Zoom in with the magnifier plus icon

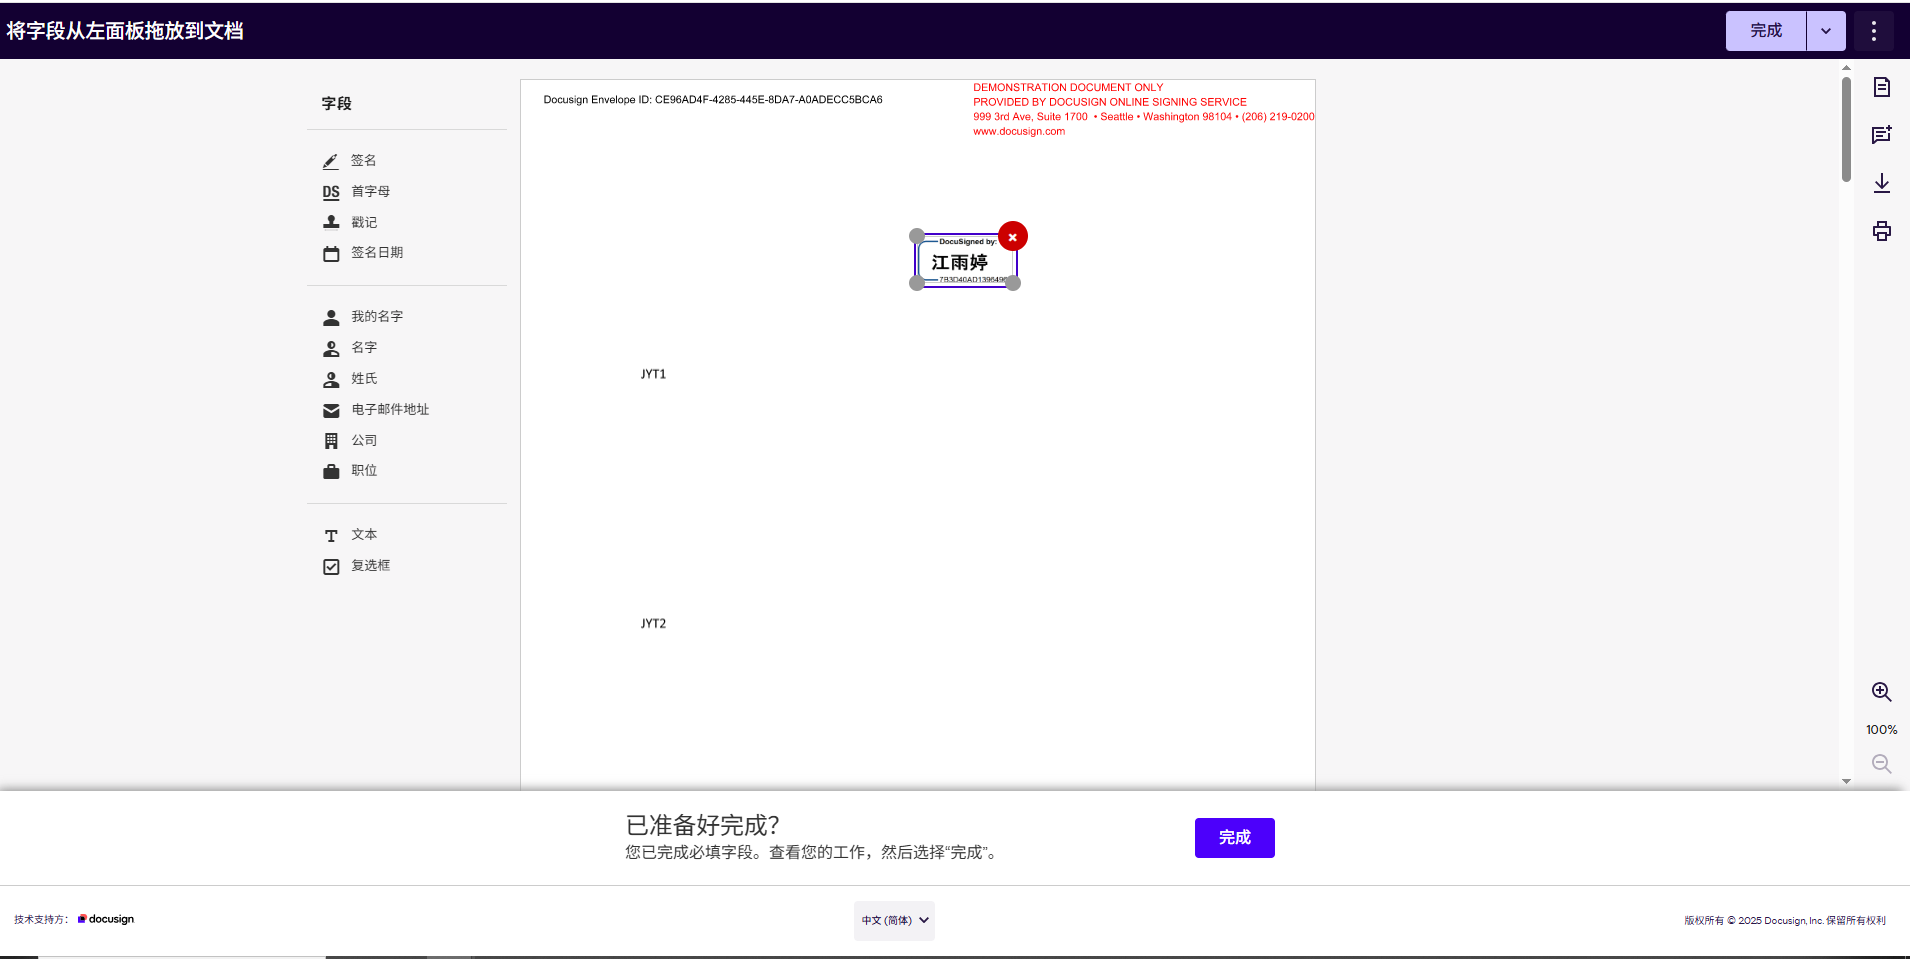[1881, 692]
